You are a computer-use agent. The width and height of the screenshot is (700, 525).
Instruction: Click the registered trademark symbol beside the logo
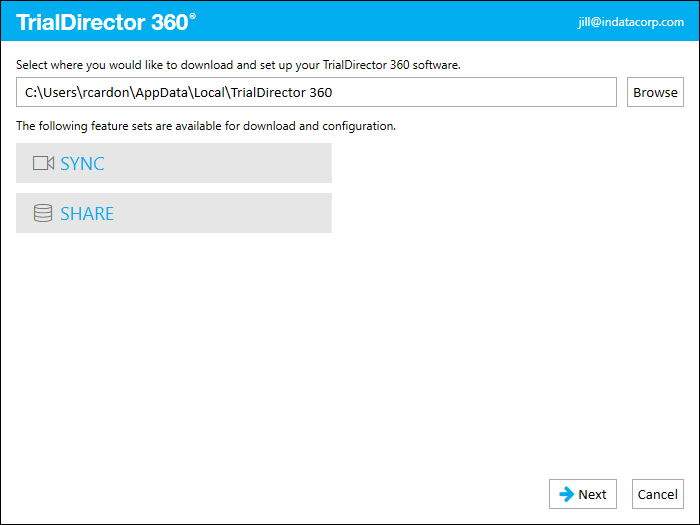point(192,16)
